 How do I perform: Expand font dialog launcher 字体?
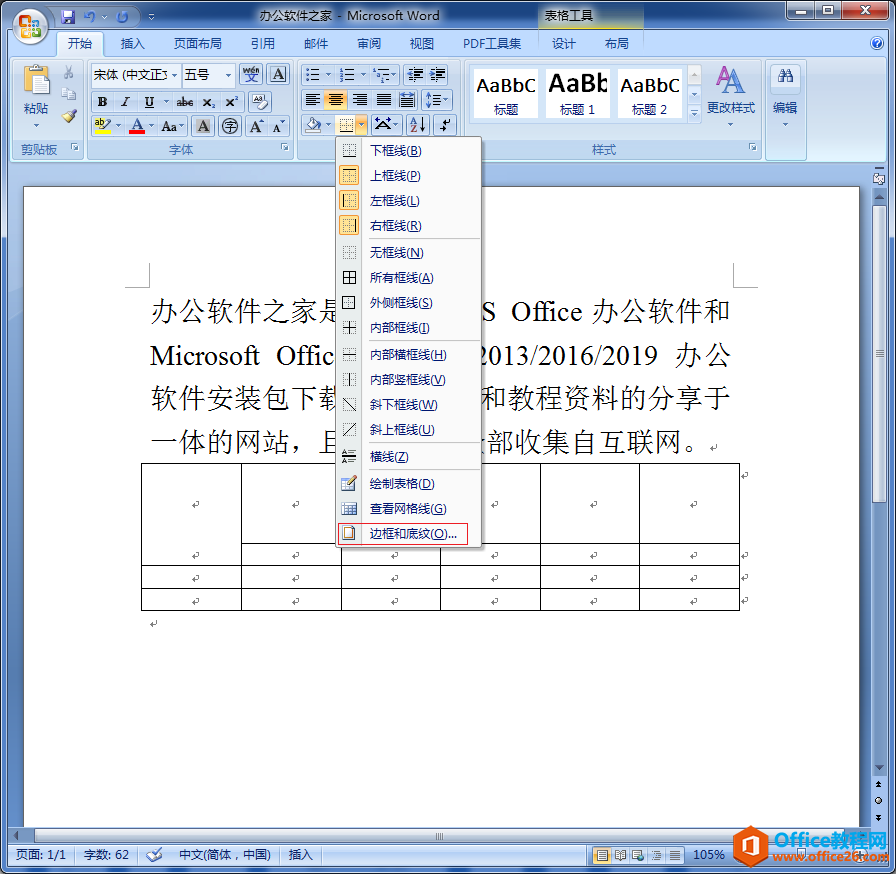285,147
